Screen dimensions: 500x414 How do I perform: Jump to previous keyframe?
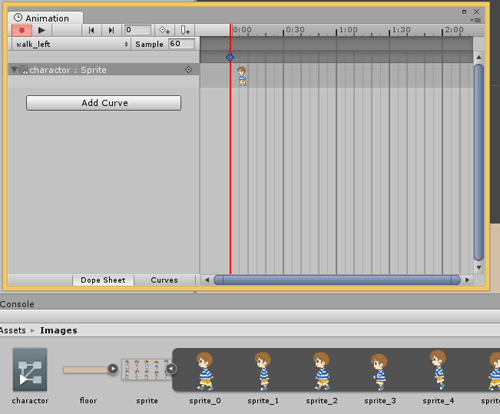[x=91, y=30]
